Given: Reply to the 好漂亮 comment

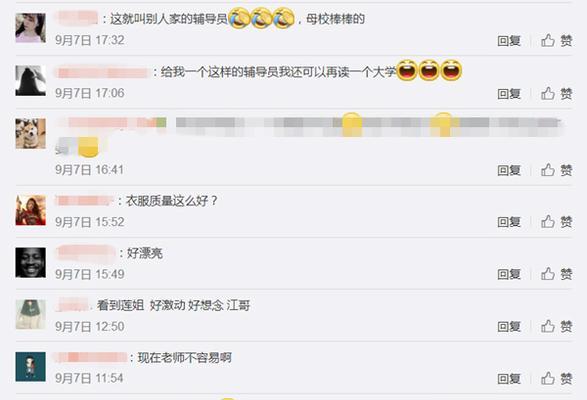Looking at the screenshot, I should (x=509, y=275).
